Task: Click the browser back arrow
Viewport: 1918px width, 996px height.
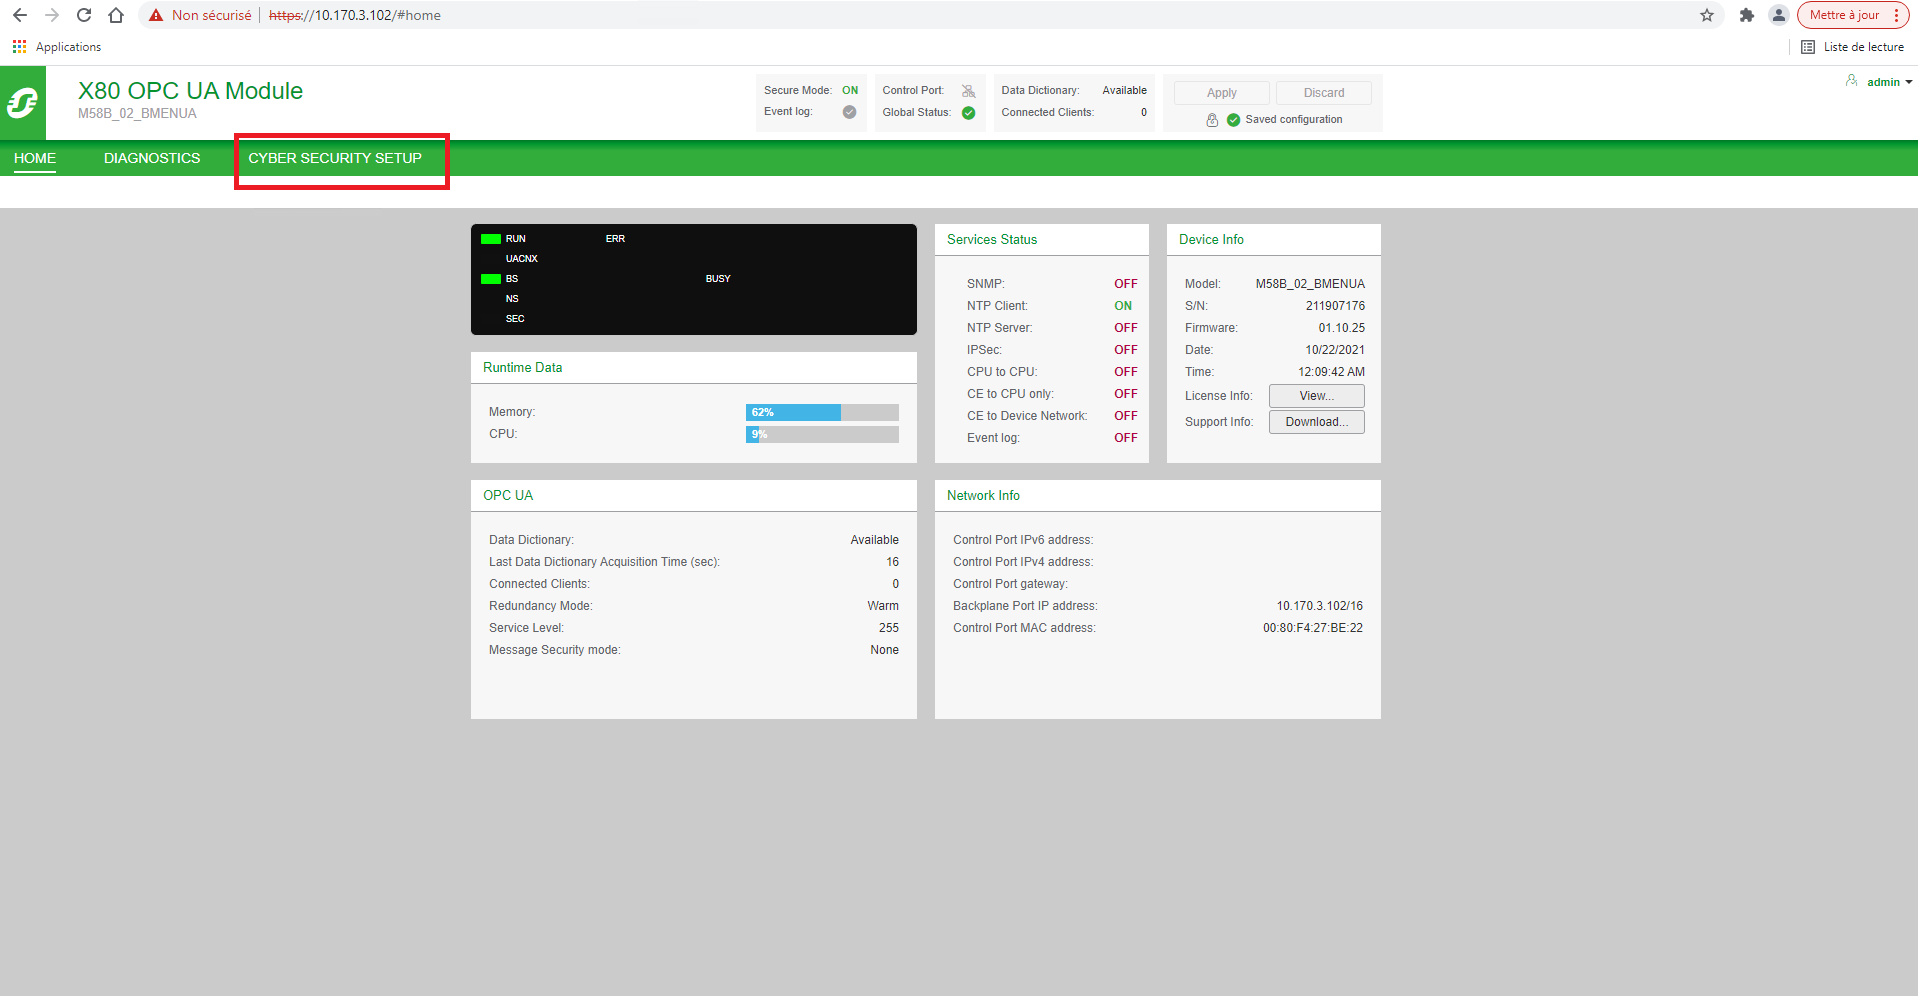Action: click(20, 15)
